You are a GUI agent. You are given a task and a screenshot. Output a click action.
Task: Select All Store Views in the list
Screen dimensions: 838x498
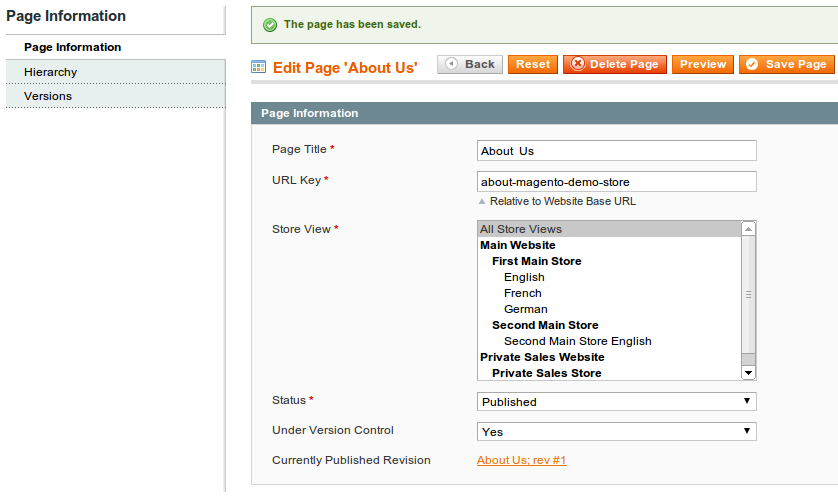(609, 229)
